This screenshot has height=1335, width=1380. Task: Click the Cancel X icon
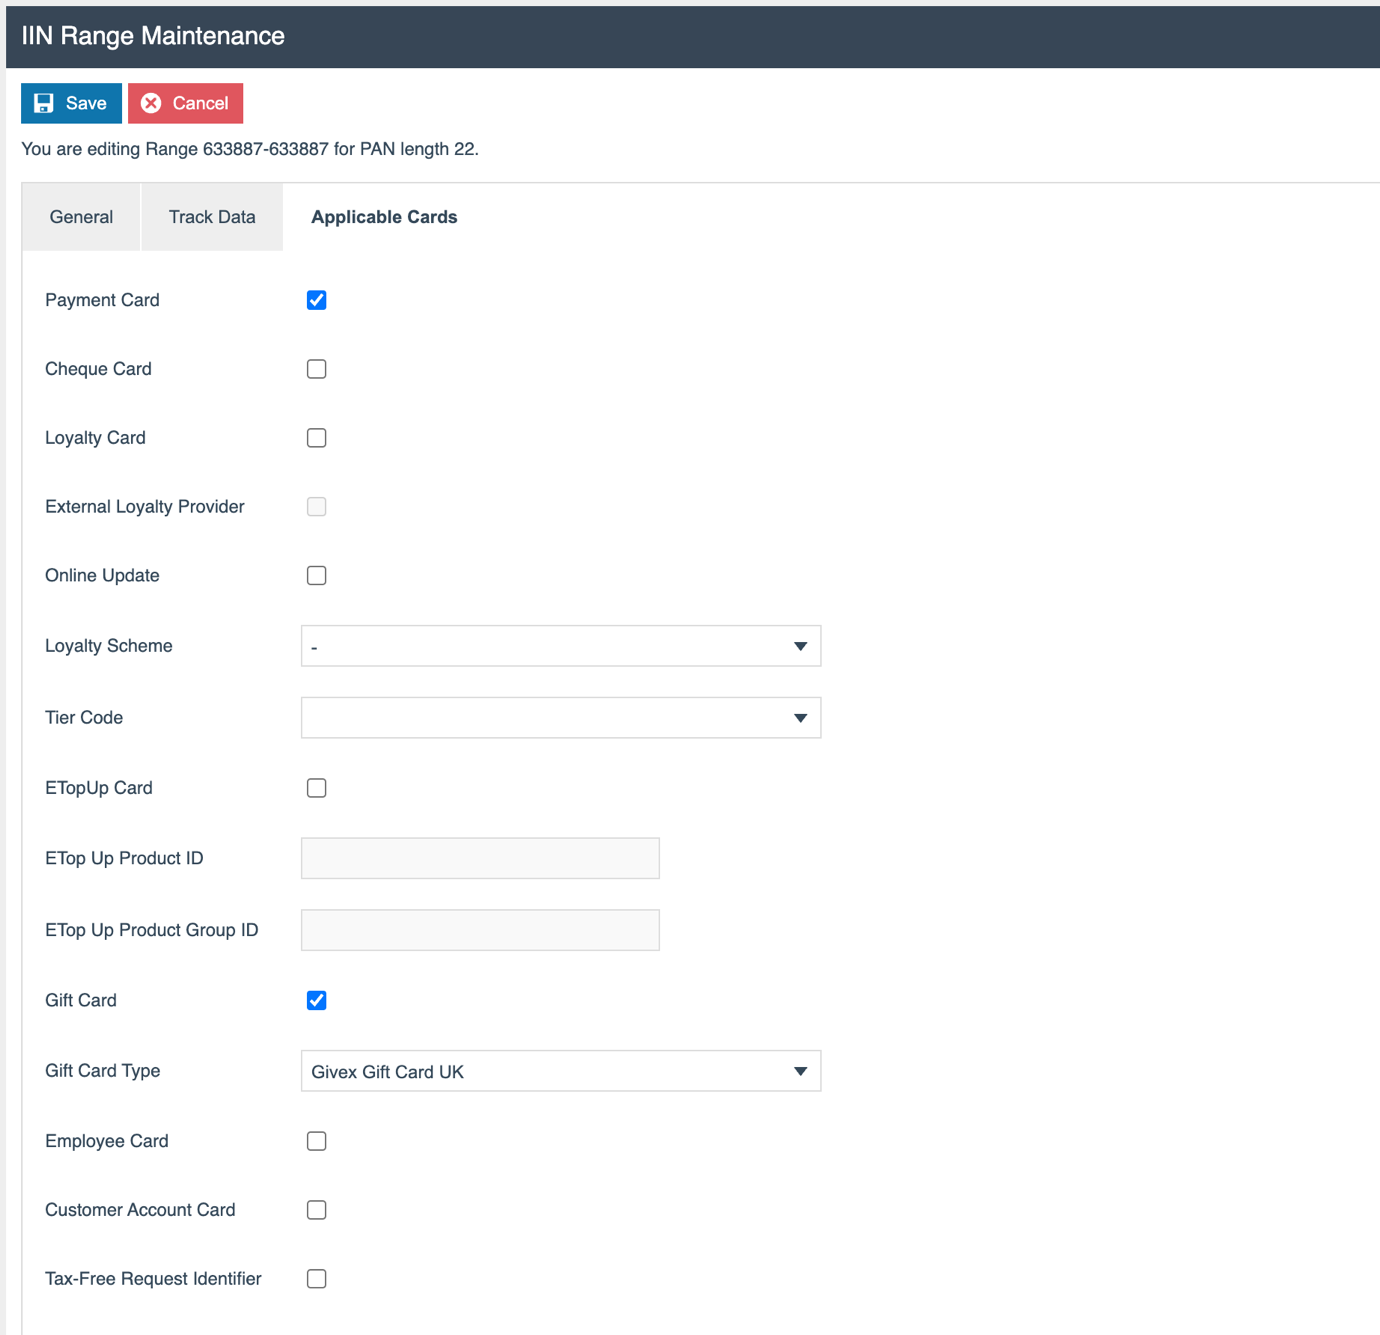pyautogui.click(x=151, y=103)
